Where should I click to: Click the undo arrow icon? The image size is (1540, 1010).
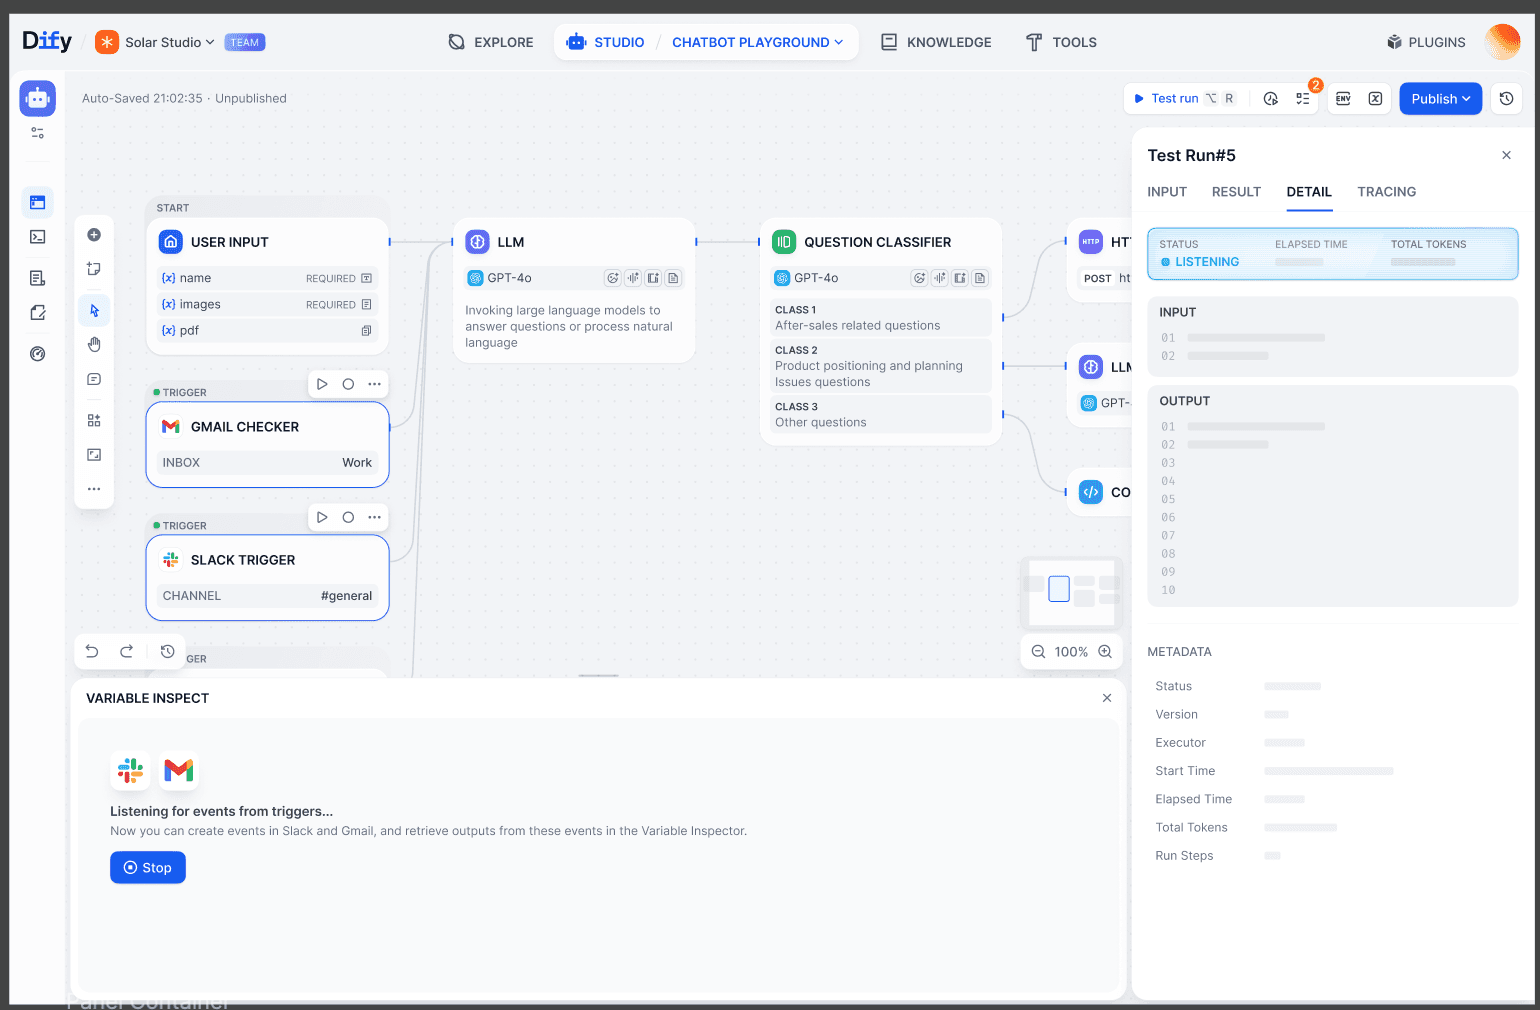click(92, 652)
